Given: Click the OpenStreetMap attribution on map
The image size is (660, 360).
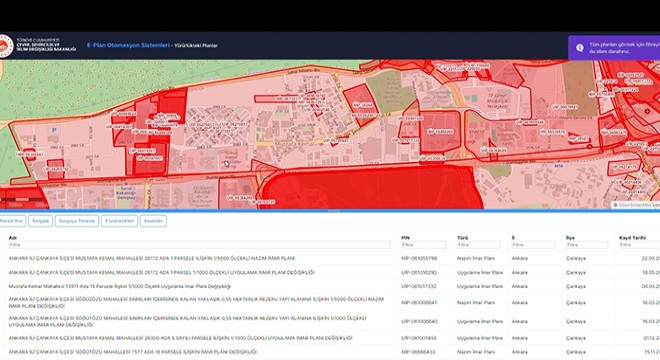Looking at the screenshot, I should [636, 205].
